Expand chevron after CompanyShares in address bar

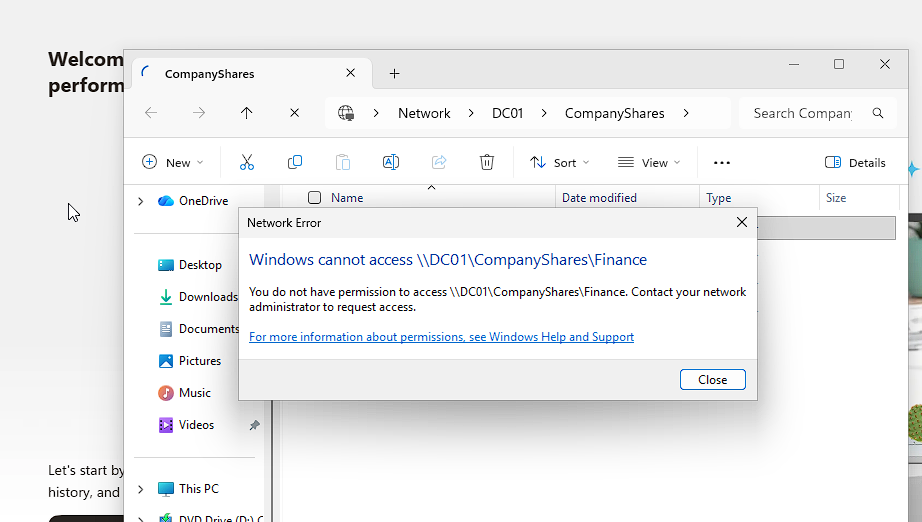pyautogui.click(x=686, y=113)
